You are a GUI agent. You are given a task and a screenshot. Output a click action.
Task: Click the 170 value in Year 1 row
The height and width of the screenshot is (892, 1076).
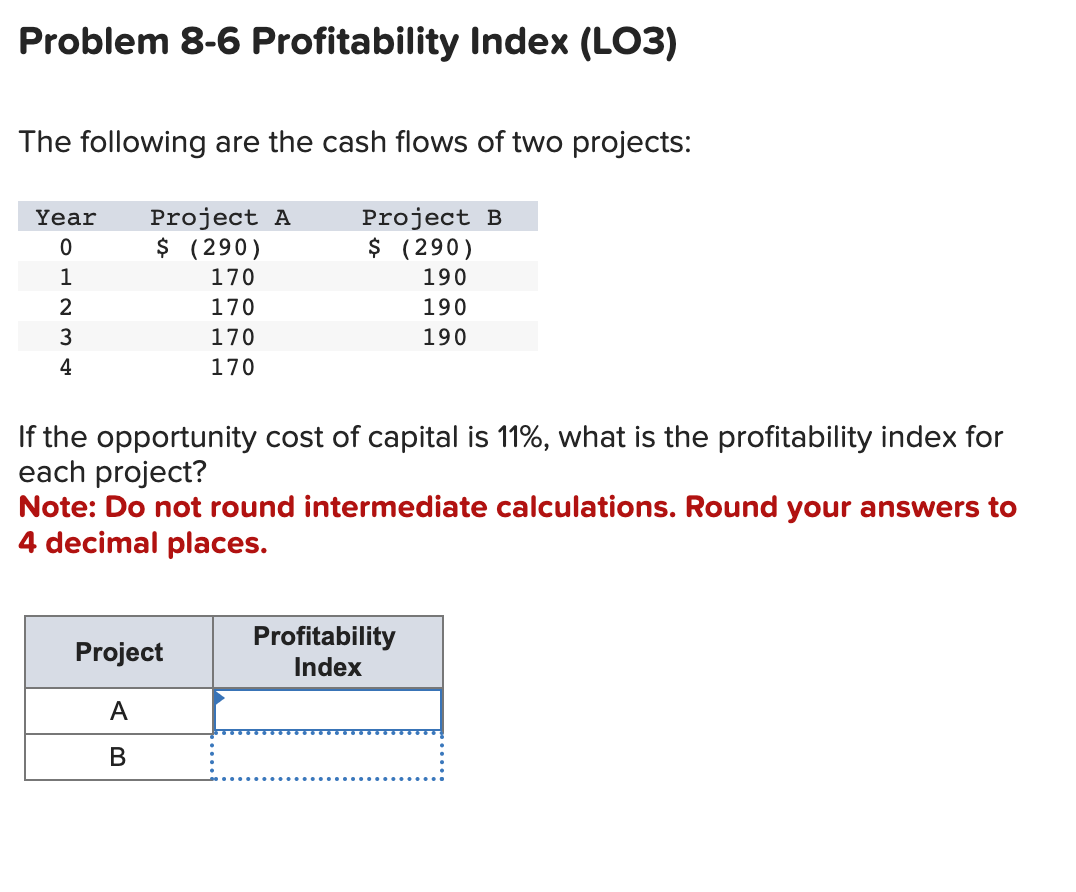[x=232, y=277]
